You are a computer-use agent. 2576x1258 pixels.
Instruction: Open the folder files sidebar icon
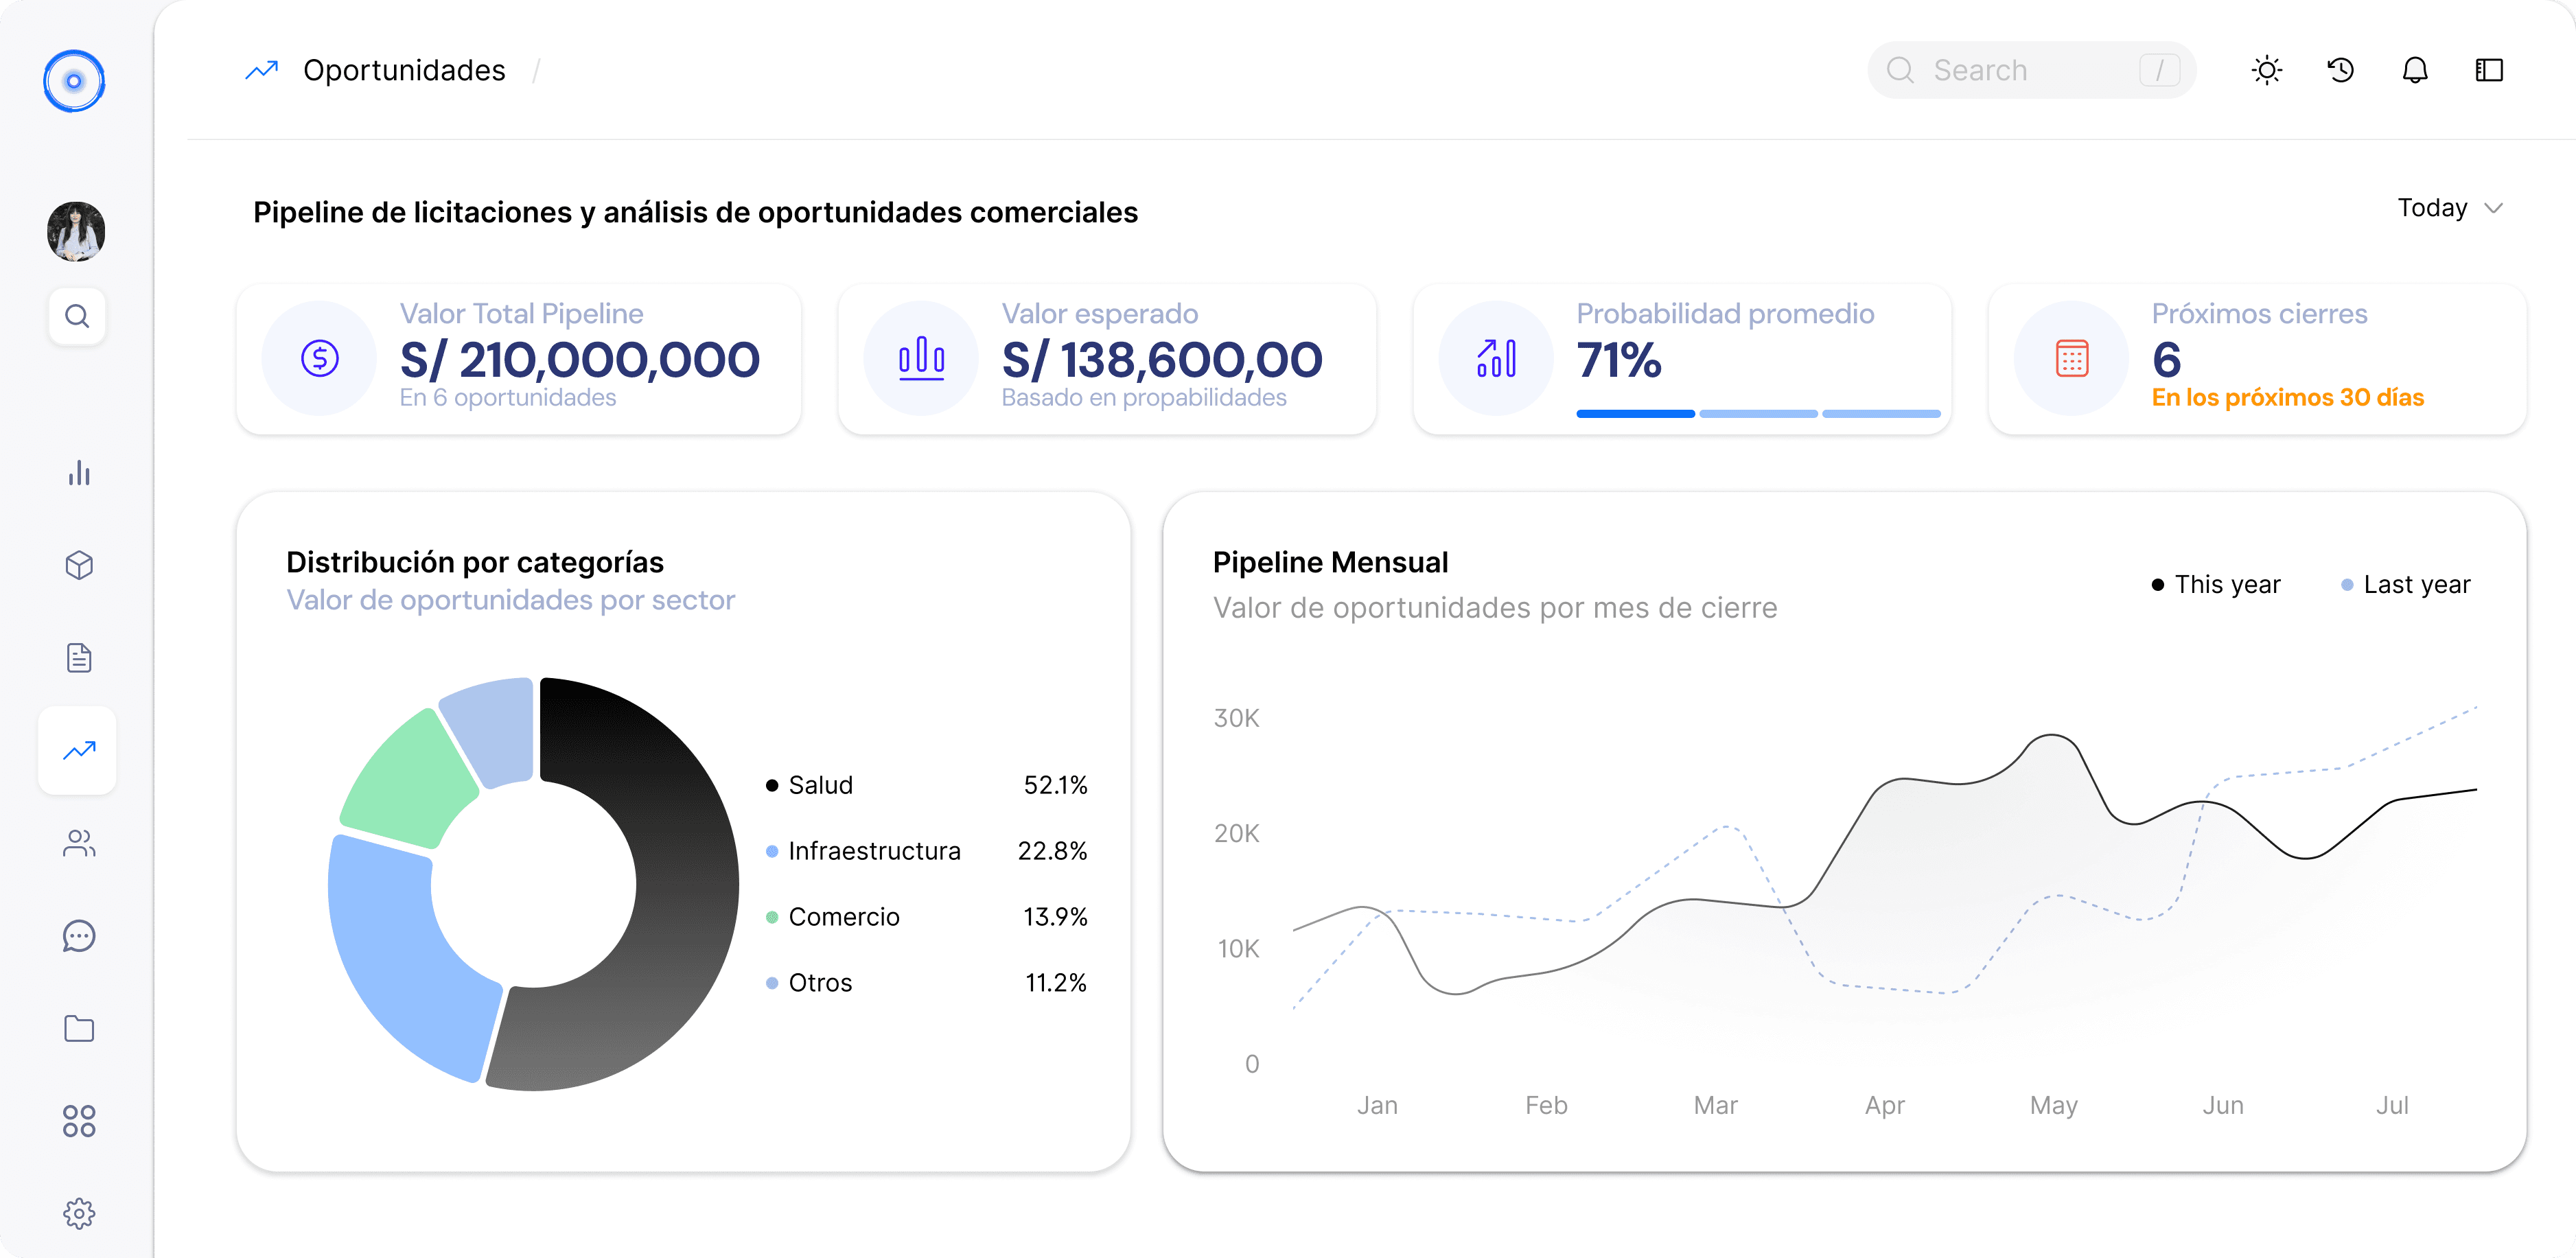click(x=79, y=1028)
